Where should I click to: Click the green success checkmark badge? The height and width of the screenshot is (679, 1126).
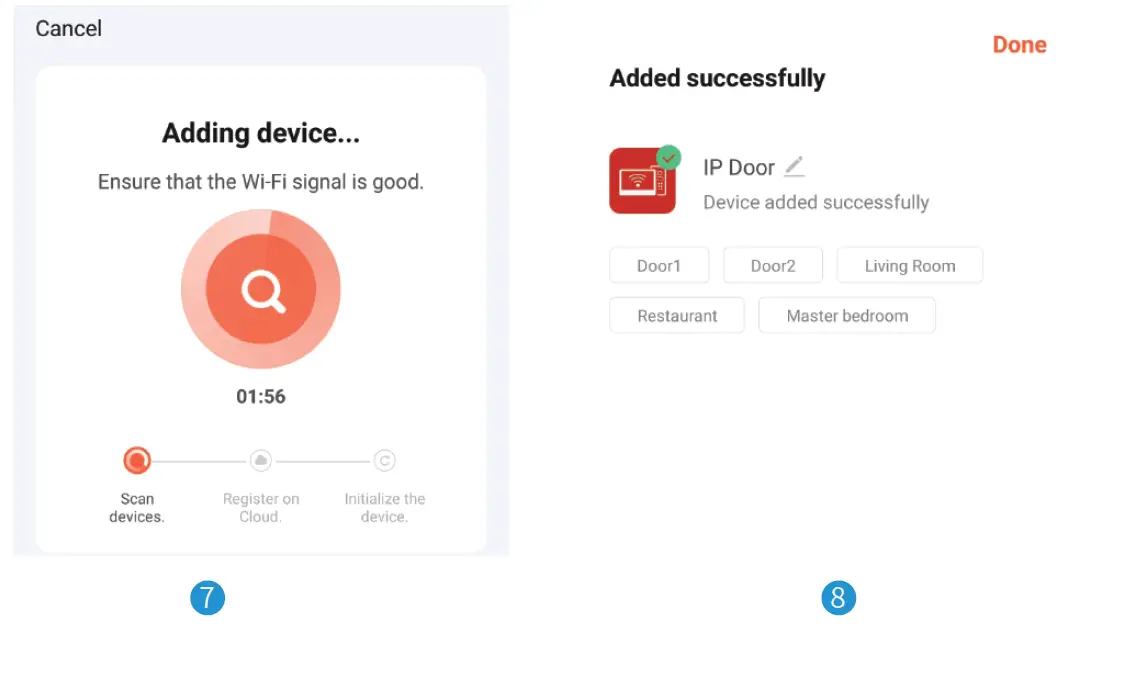(x=668, y=158)
